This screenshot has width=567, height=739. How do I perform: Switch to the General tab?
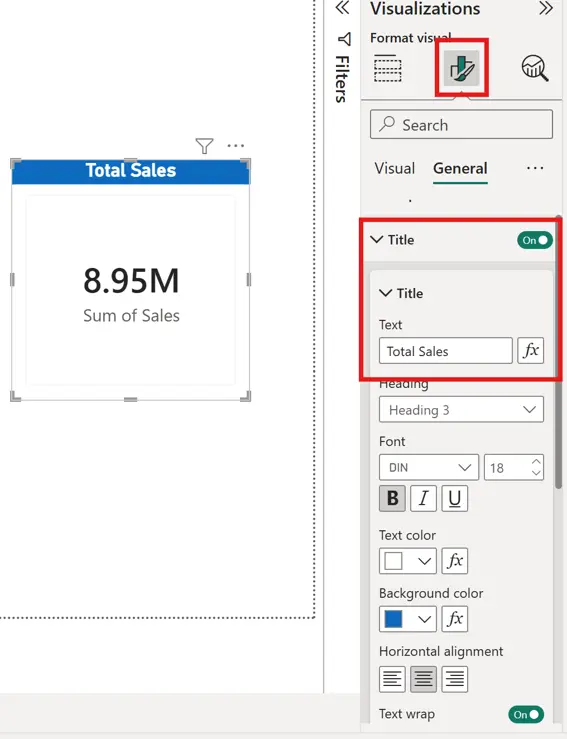[460, 168]
